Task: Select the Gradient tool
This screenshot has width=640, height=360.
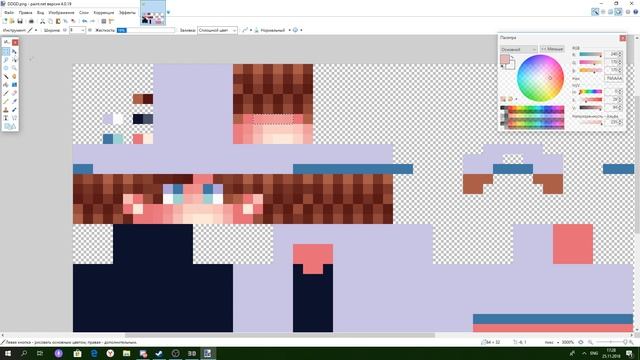Action: point(14,85)
